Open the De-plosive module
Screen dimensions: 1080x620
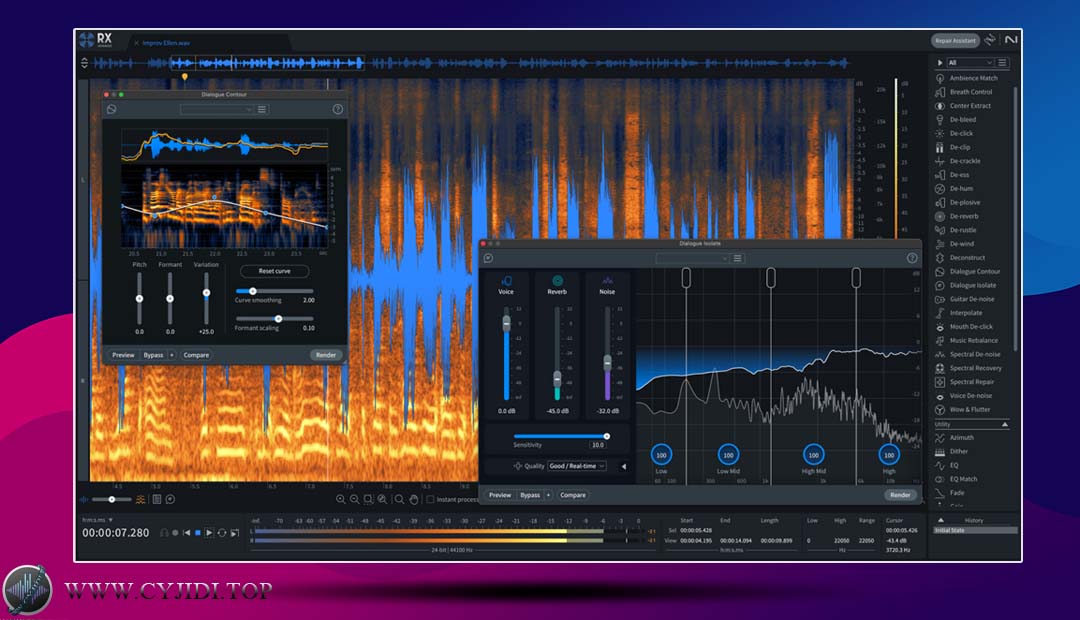click(958, 203)
